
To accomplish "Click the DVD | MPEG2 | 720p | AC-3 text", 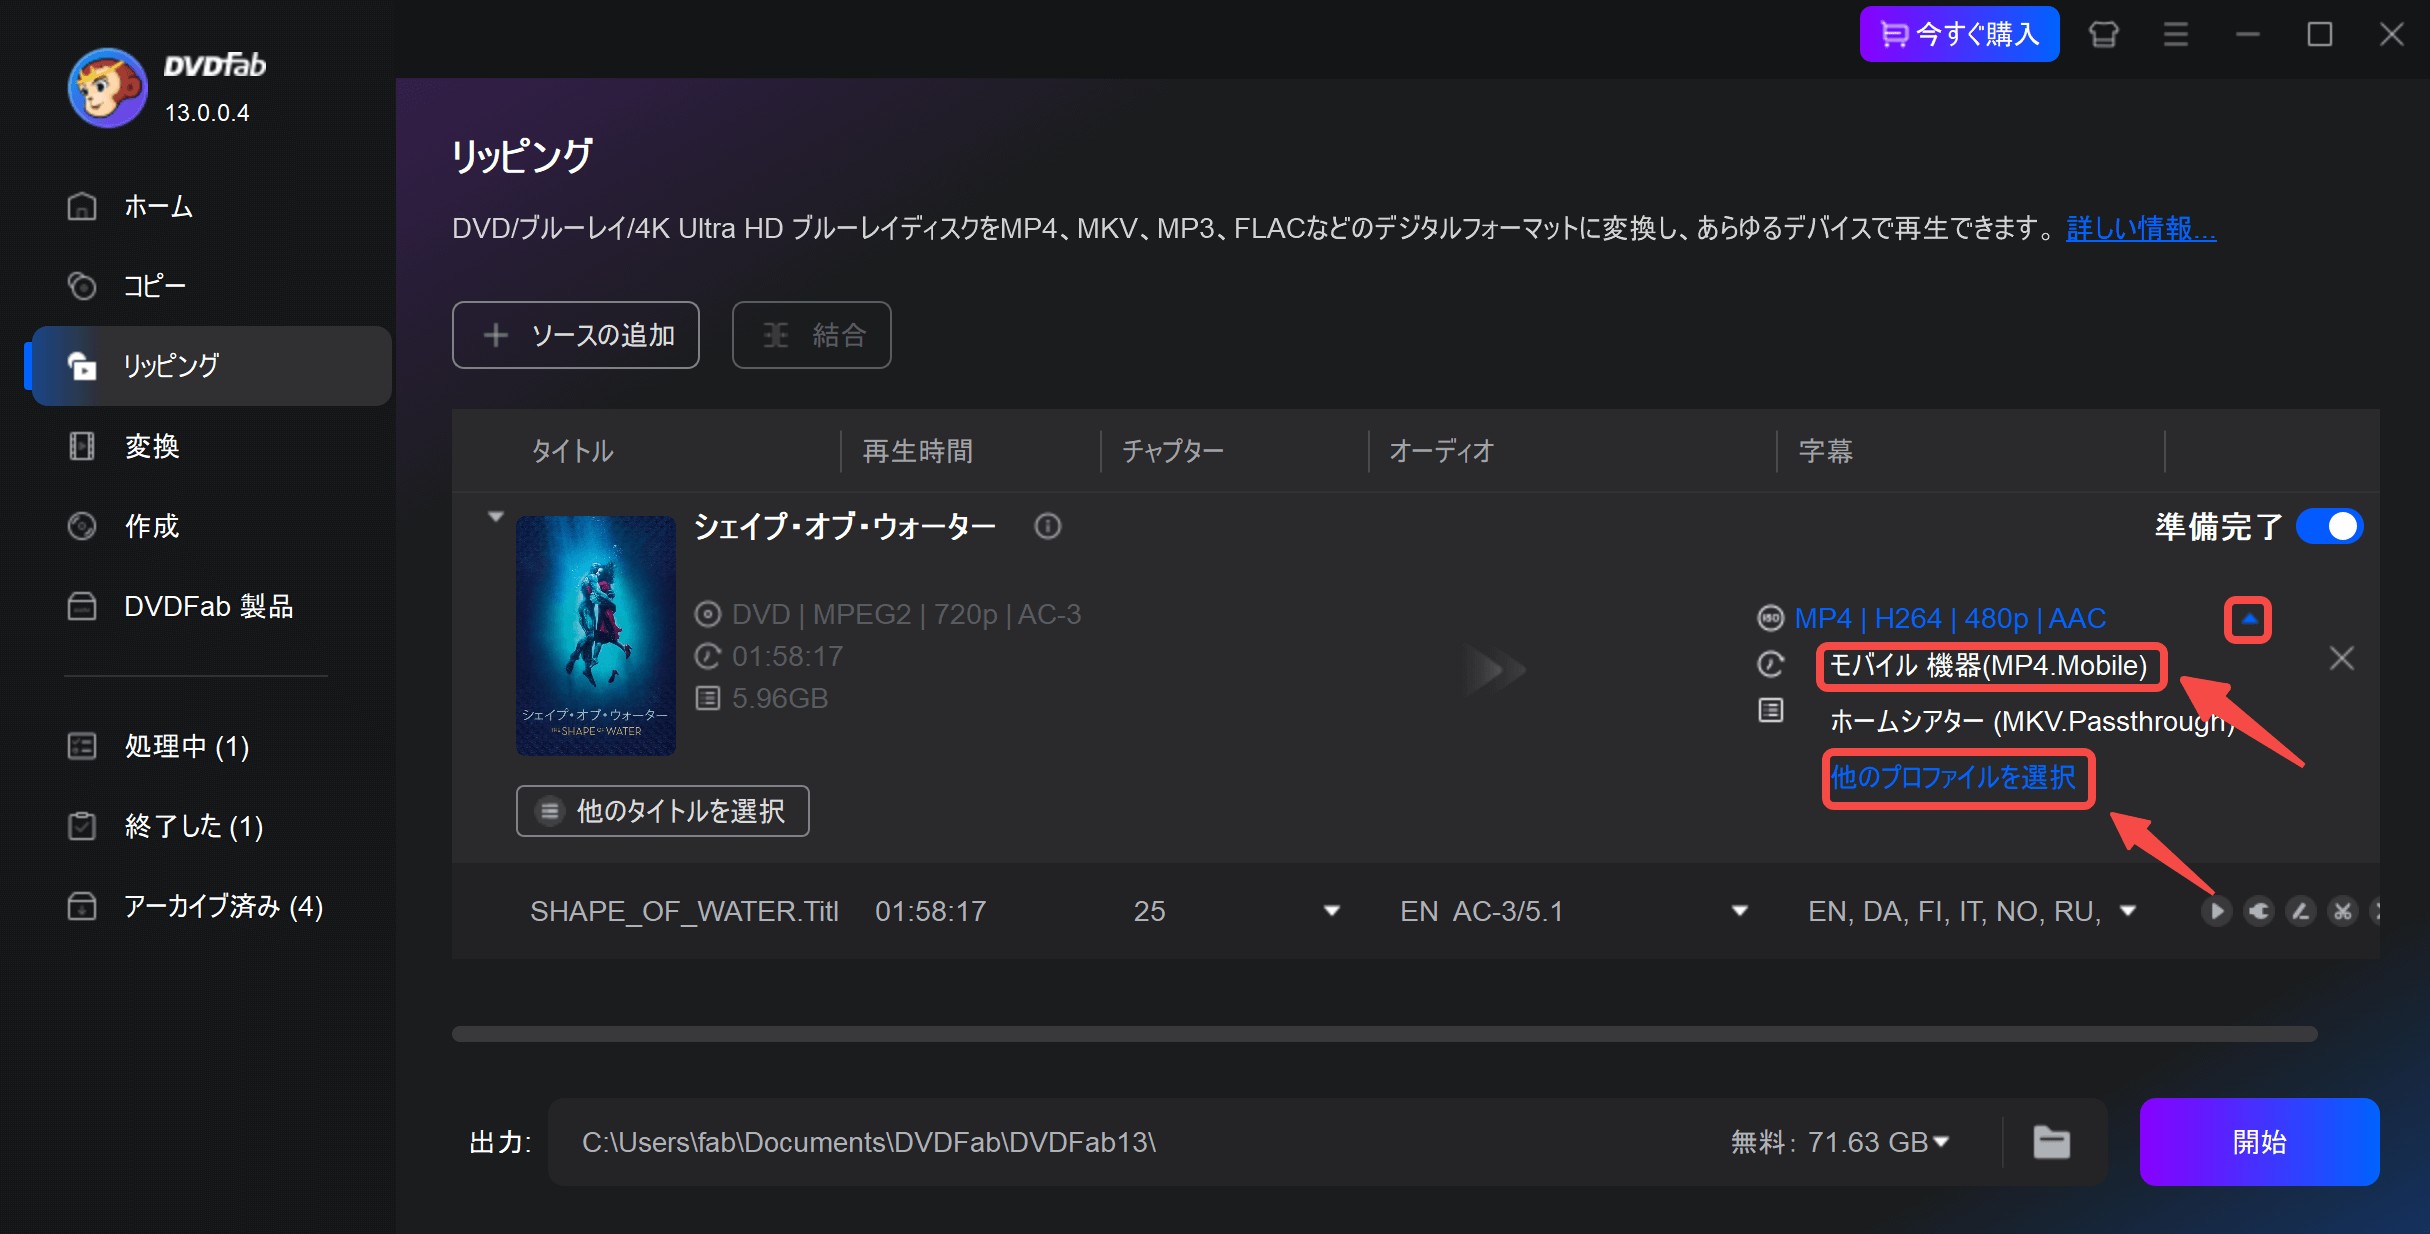I will 906,614.
